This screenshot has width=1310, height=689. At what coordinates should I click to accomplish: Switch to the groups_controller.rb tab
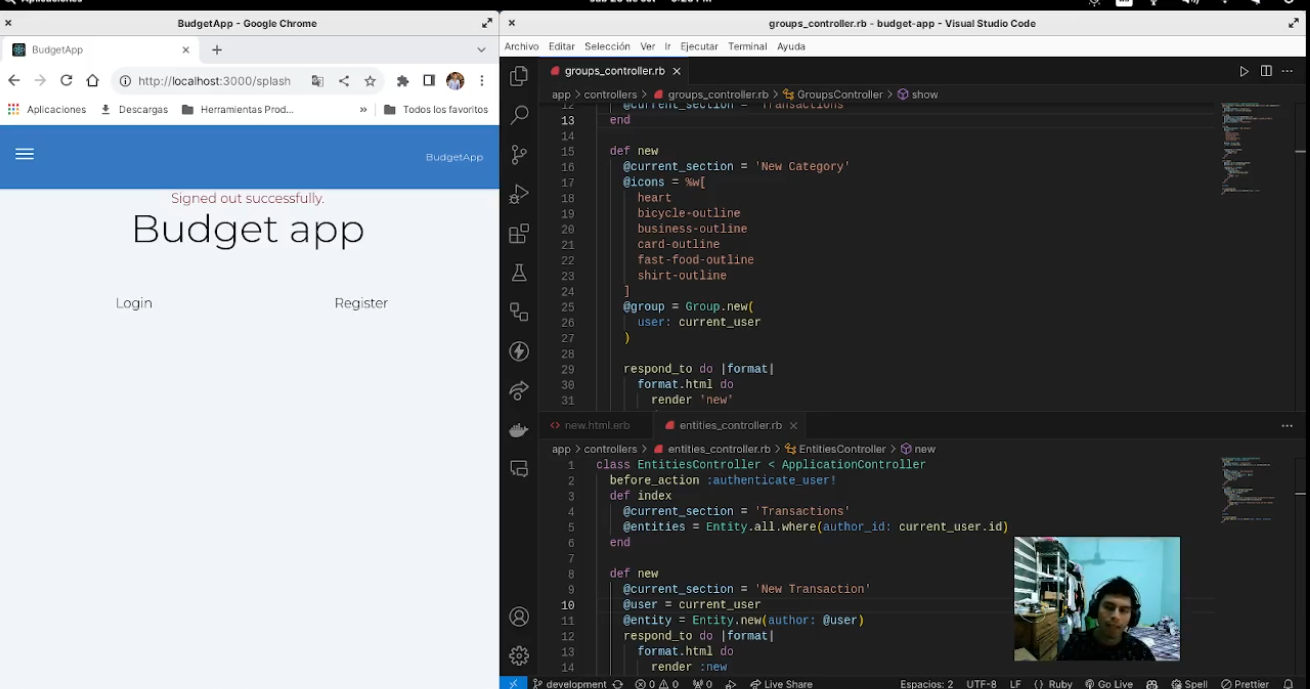(614, 71)
